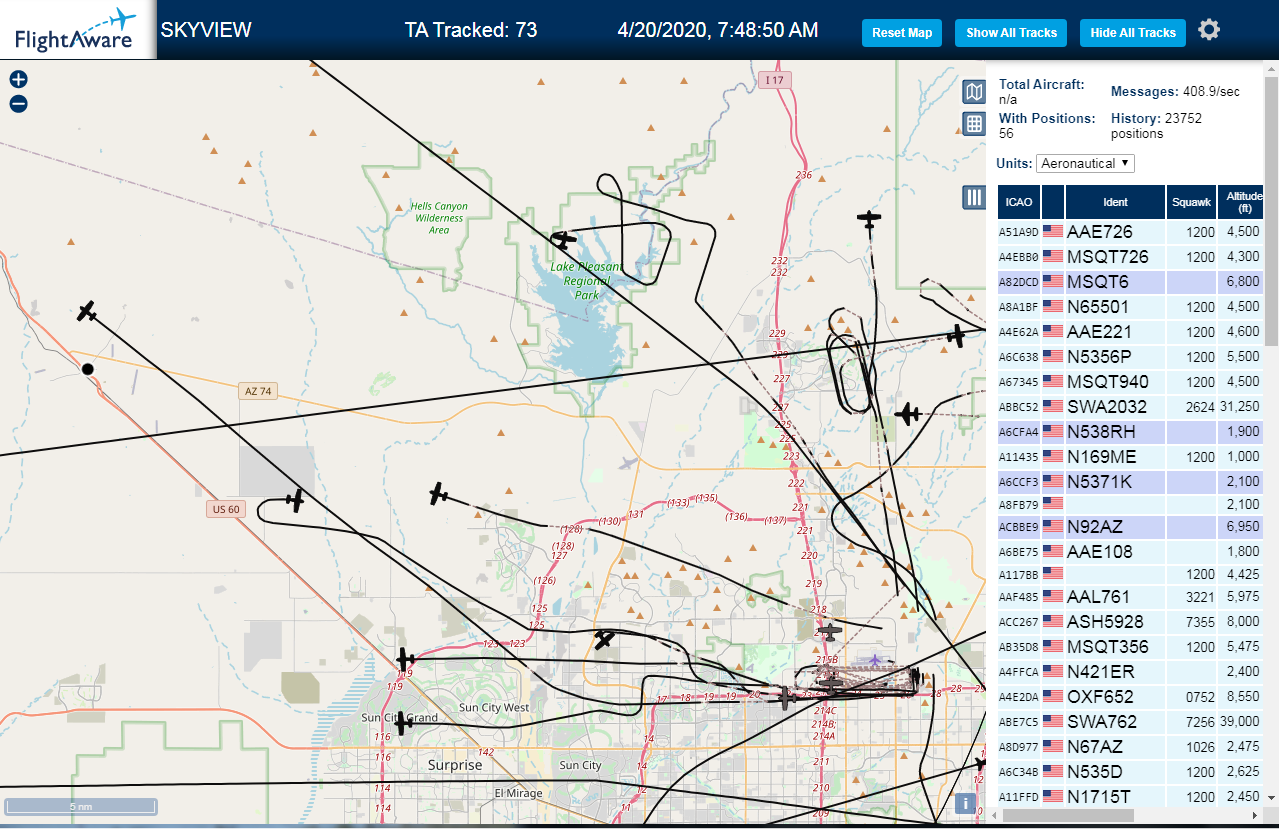Click the US flag in the SWA2032 row
Viewport: 1279px width, 829px height.
[x=1053, y=407]
